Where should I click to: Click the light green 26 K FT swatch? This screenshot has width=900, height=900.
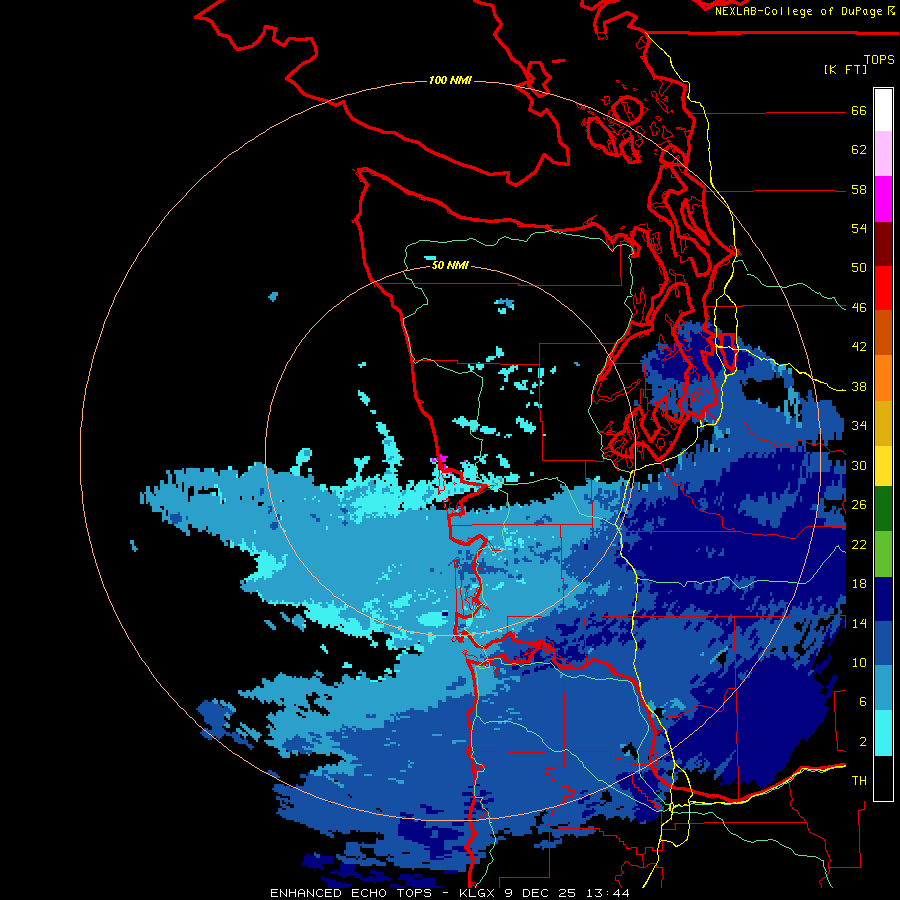(883, 553)
